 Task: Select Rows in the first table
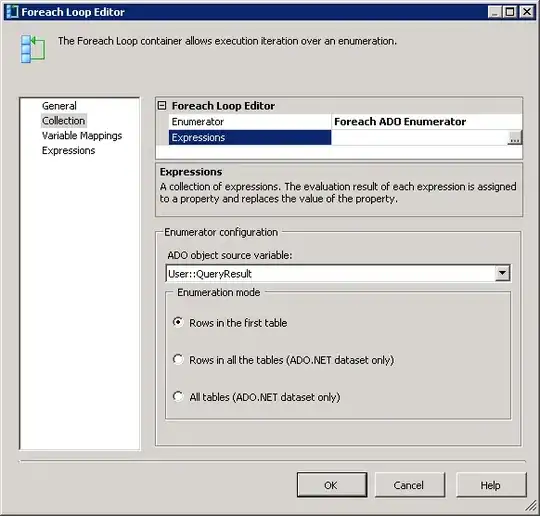178,322
